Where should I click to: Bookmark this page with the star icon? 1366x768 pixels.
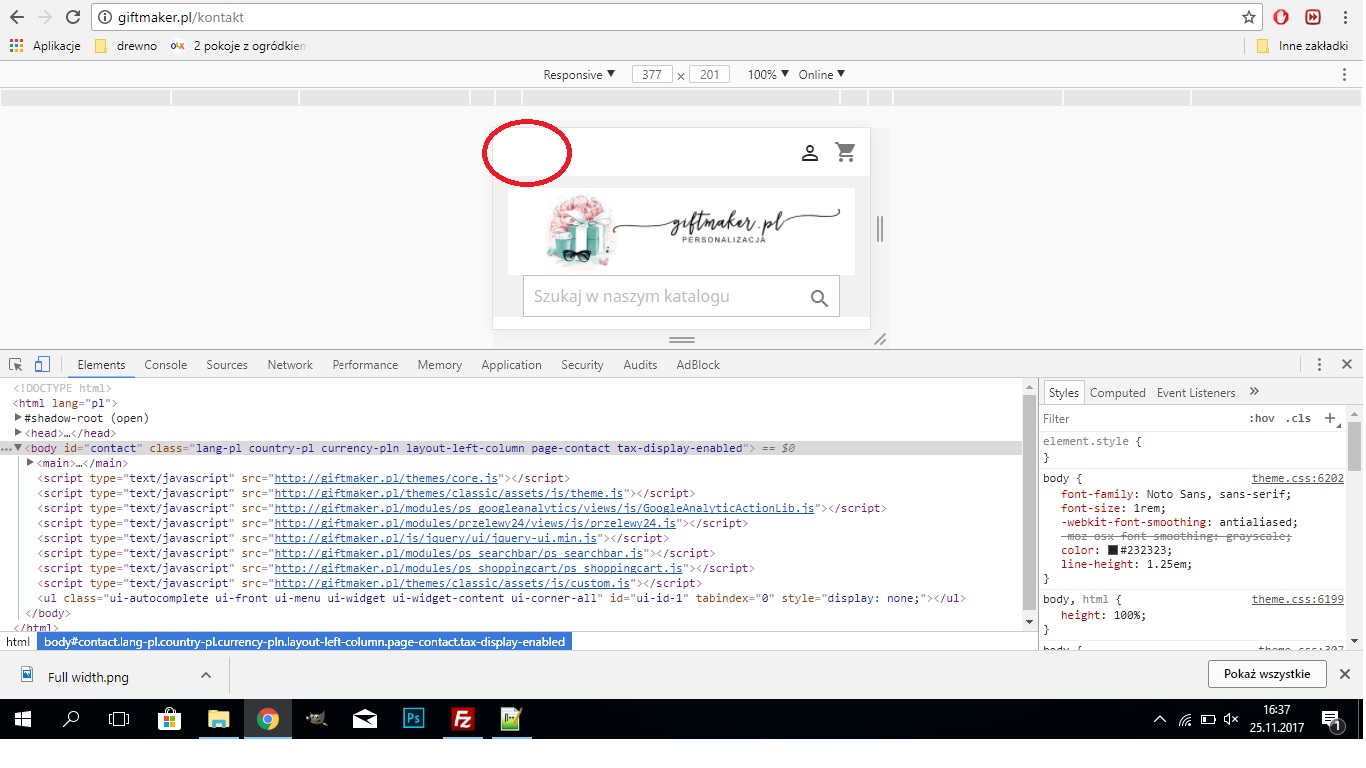tap(1249, 17)
